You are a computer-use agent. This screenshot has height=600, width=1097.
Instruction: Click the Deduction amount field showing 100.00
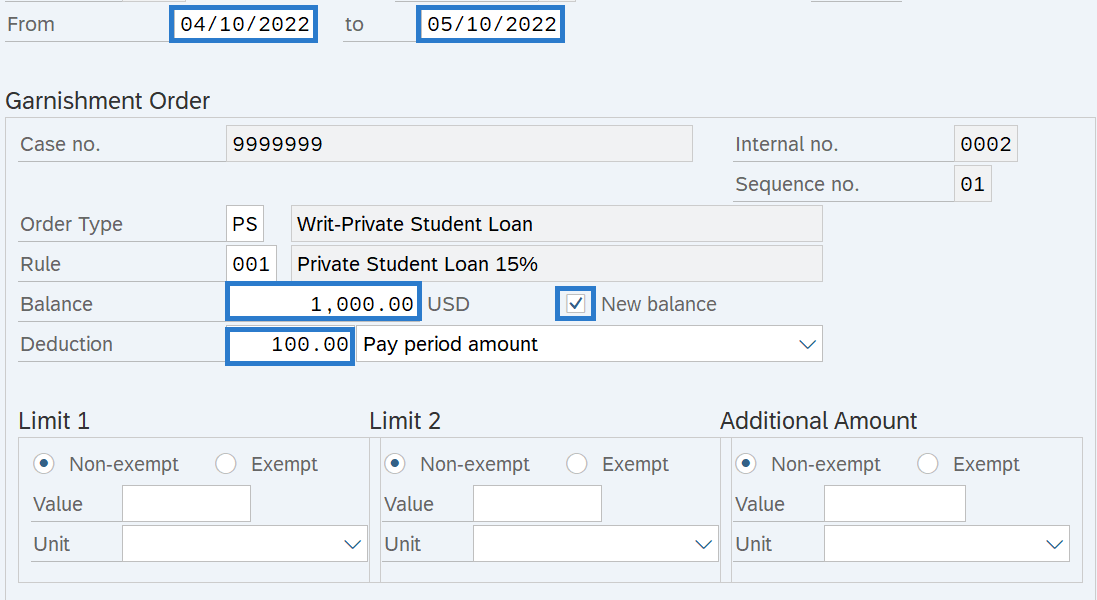coord(289,344)
